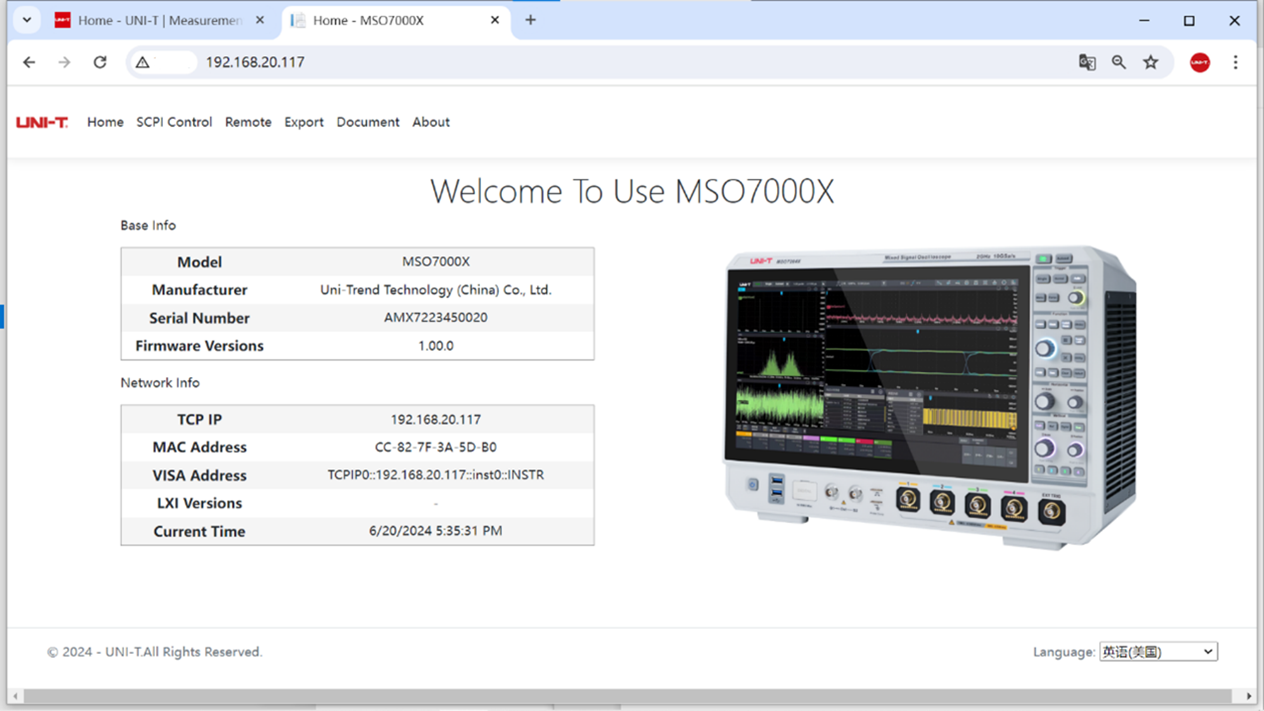1264x711 pixels.
Task: Click the Welcome To Use MSO7000X heading
Action: click(632, 191)
